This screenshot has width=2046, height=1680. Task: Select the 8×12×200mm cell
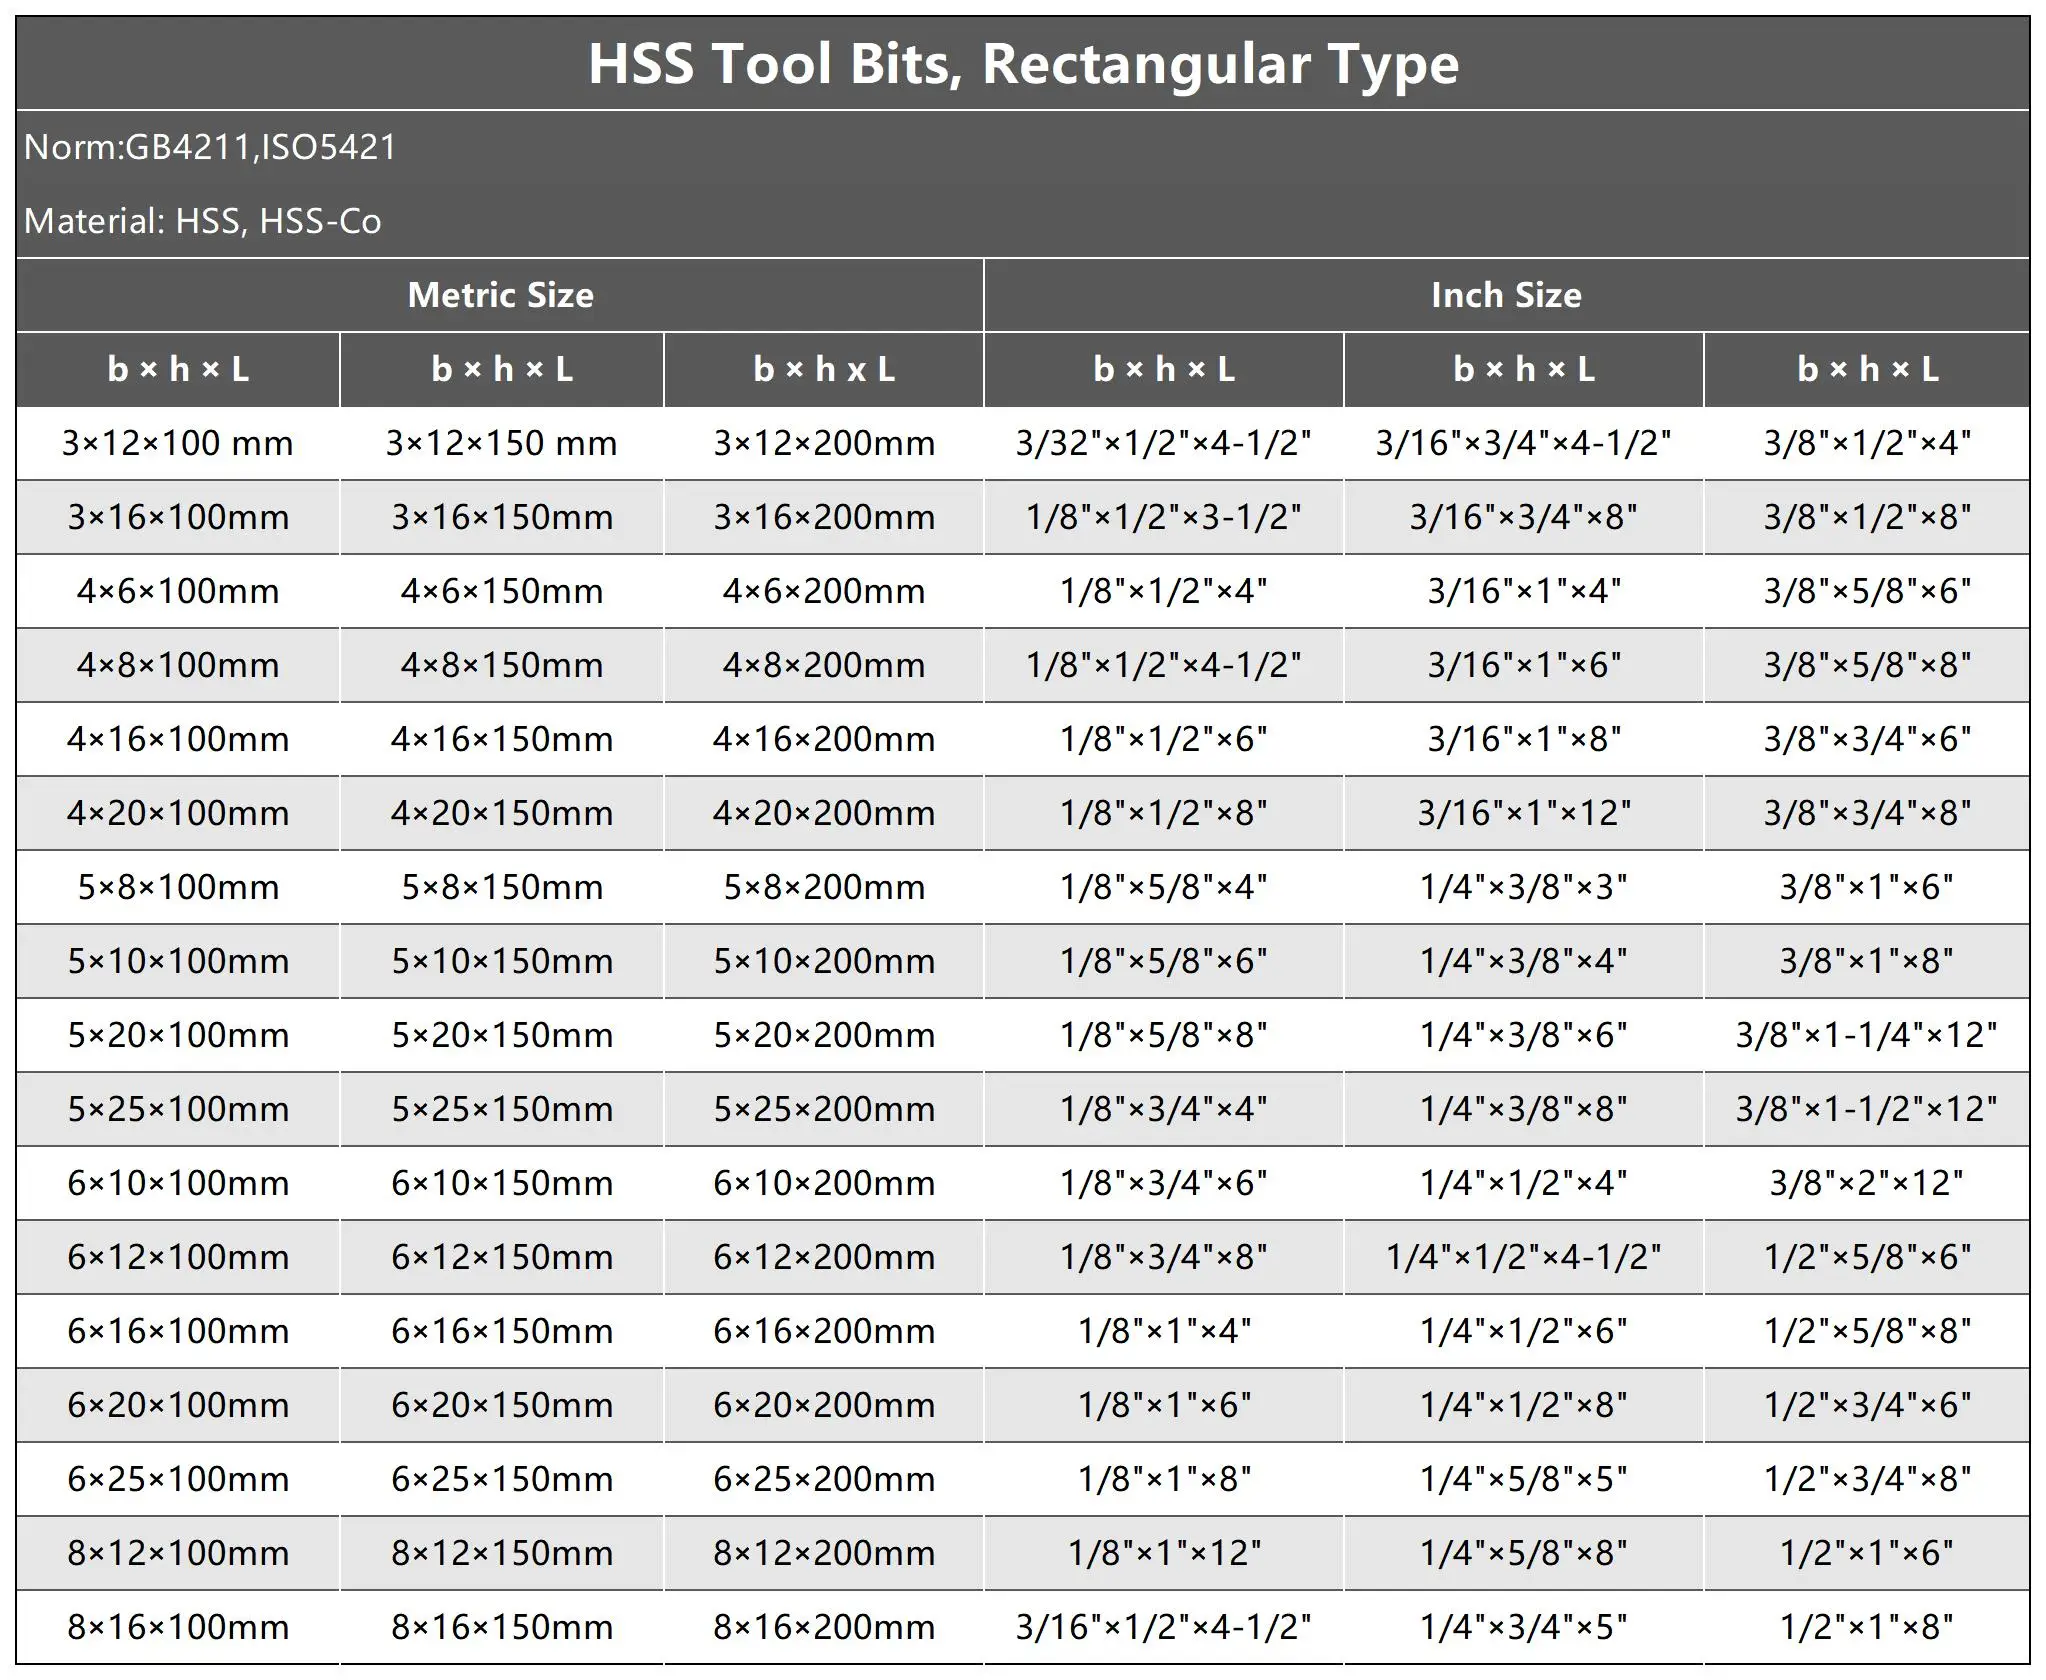click(824, 1553)
